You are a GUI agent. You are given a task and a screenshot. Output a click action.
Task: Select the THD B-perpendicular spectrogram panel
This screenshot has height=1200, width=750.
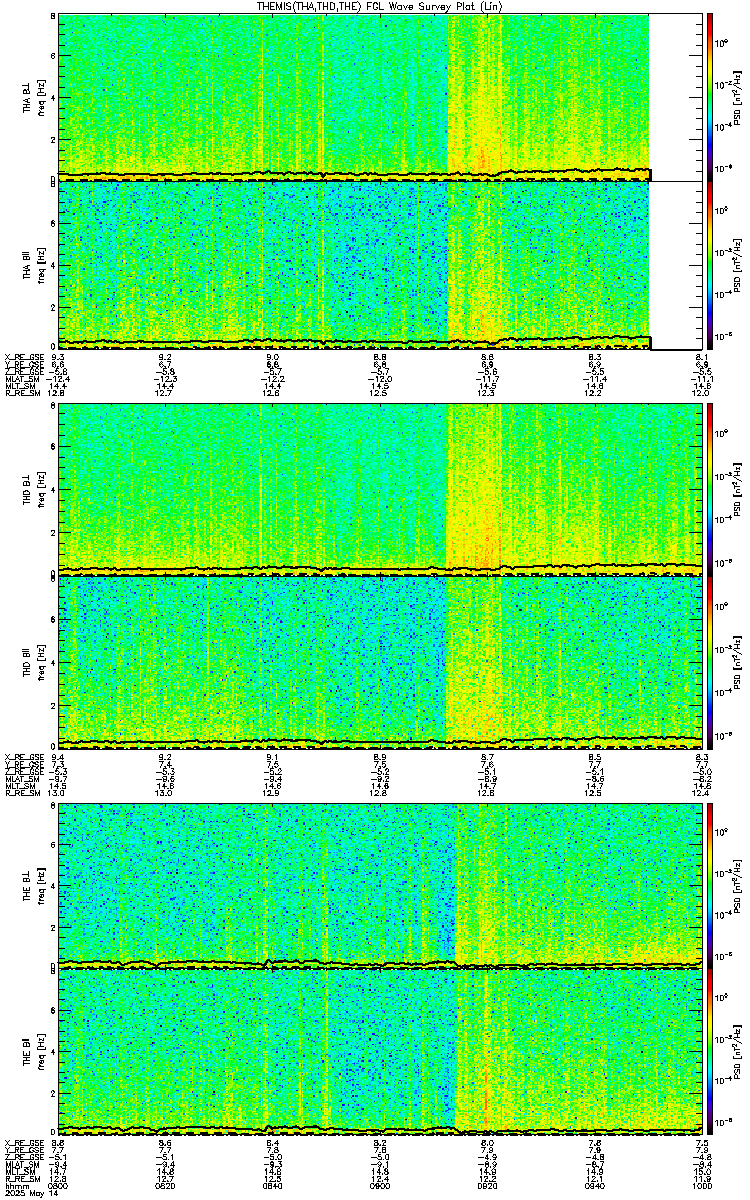[380, 488]
